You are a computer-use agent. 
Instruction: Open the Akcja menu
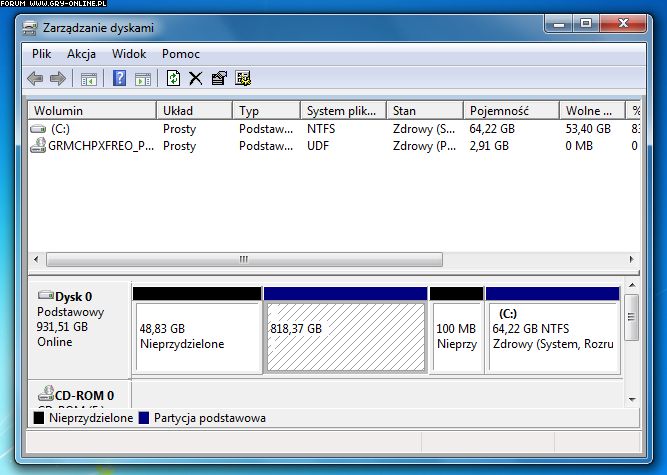coord(81,54)
